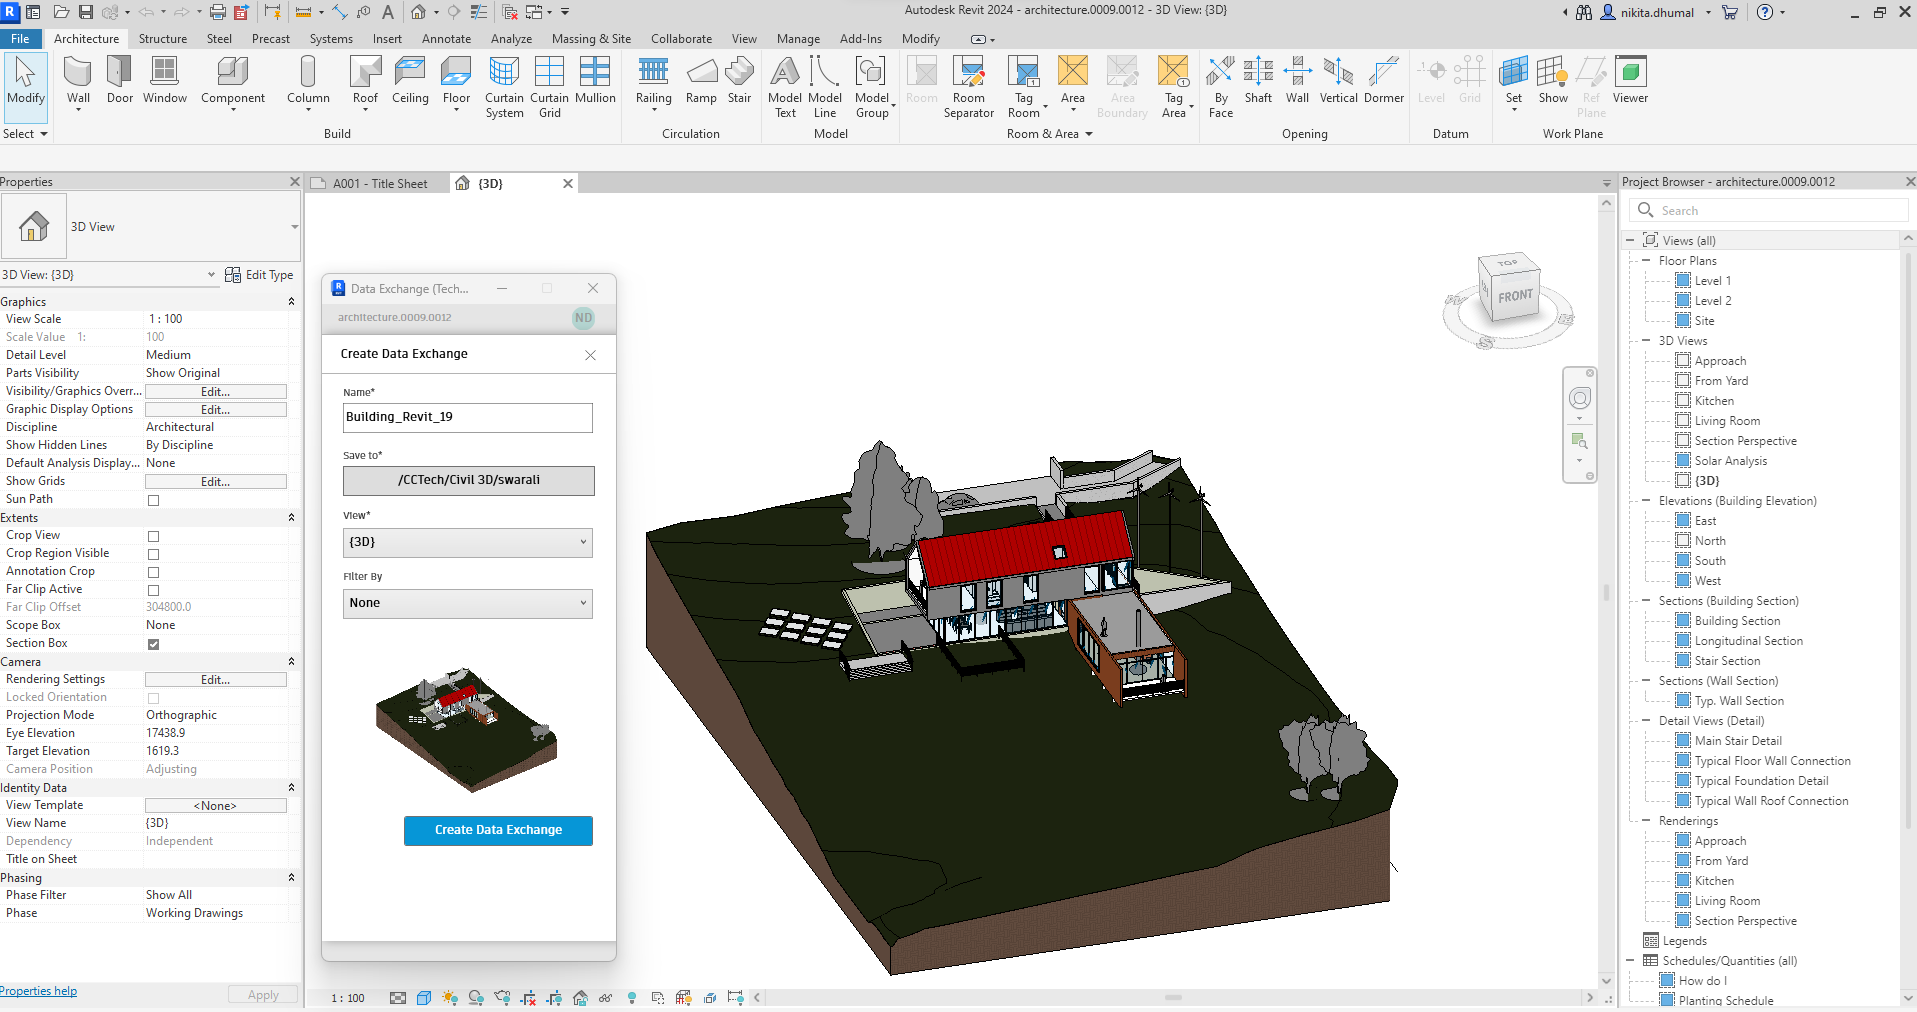Switch to the Annotate ribbon tab
The height and width of the screenshot is (1012, 1917).
pyautogui.click(x=446, y=39)
